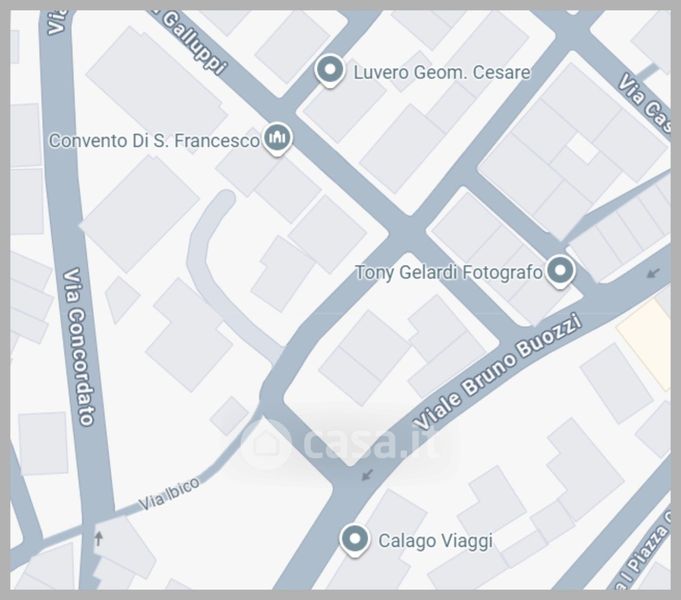Click the one-way arrow right of Tony Gelardi pin
681x600 pixels.
653,273
